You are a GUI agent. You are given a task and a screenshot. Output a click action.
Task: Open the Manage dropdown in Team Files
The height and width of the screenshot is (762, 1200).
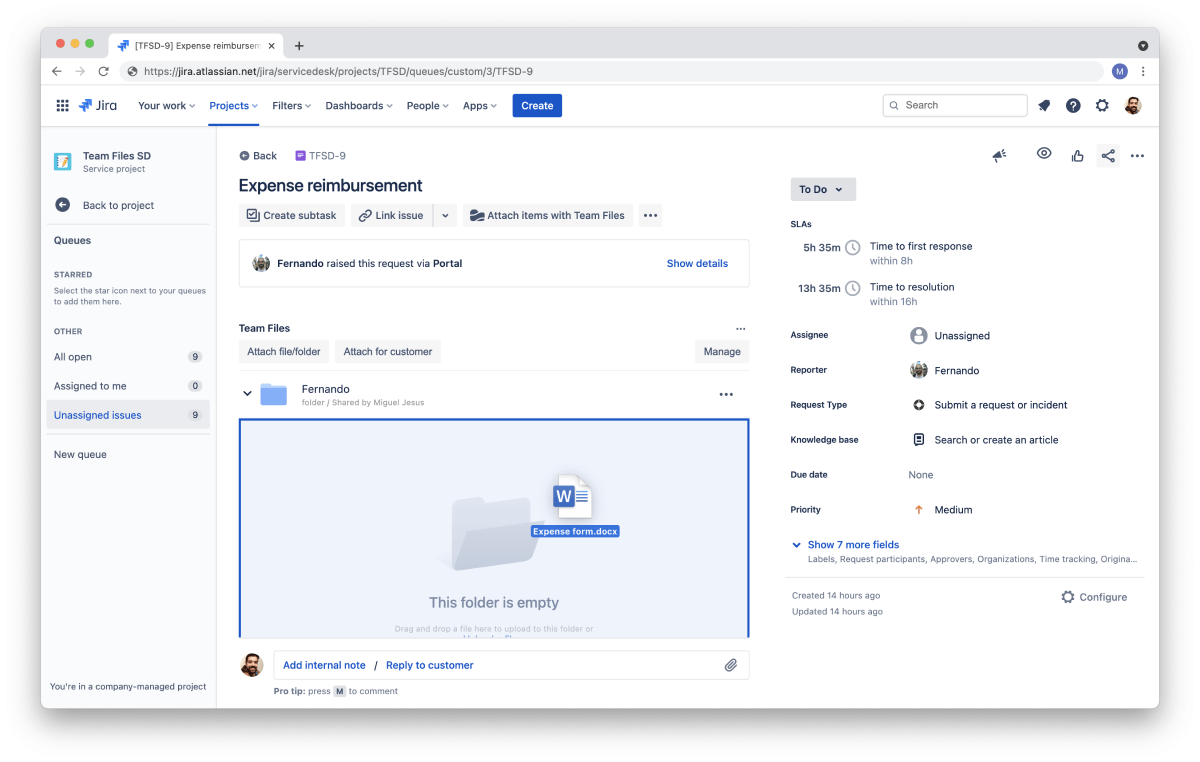pyautogui.click(x=722, y=352)
